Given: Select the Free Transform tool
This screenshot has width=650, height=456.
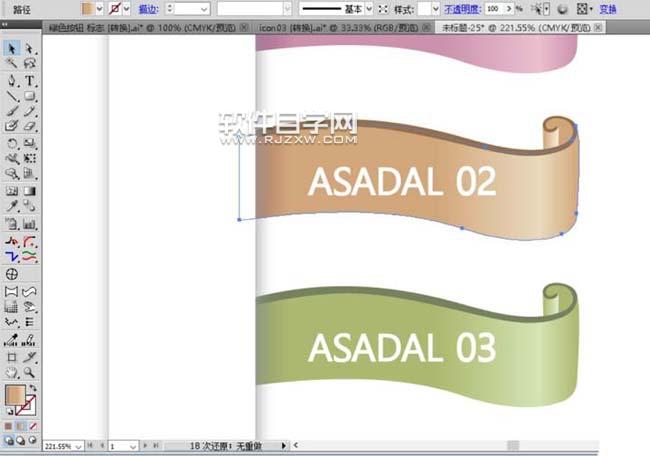Looking at the screenshot, I should click(29, 158).
